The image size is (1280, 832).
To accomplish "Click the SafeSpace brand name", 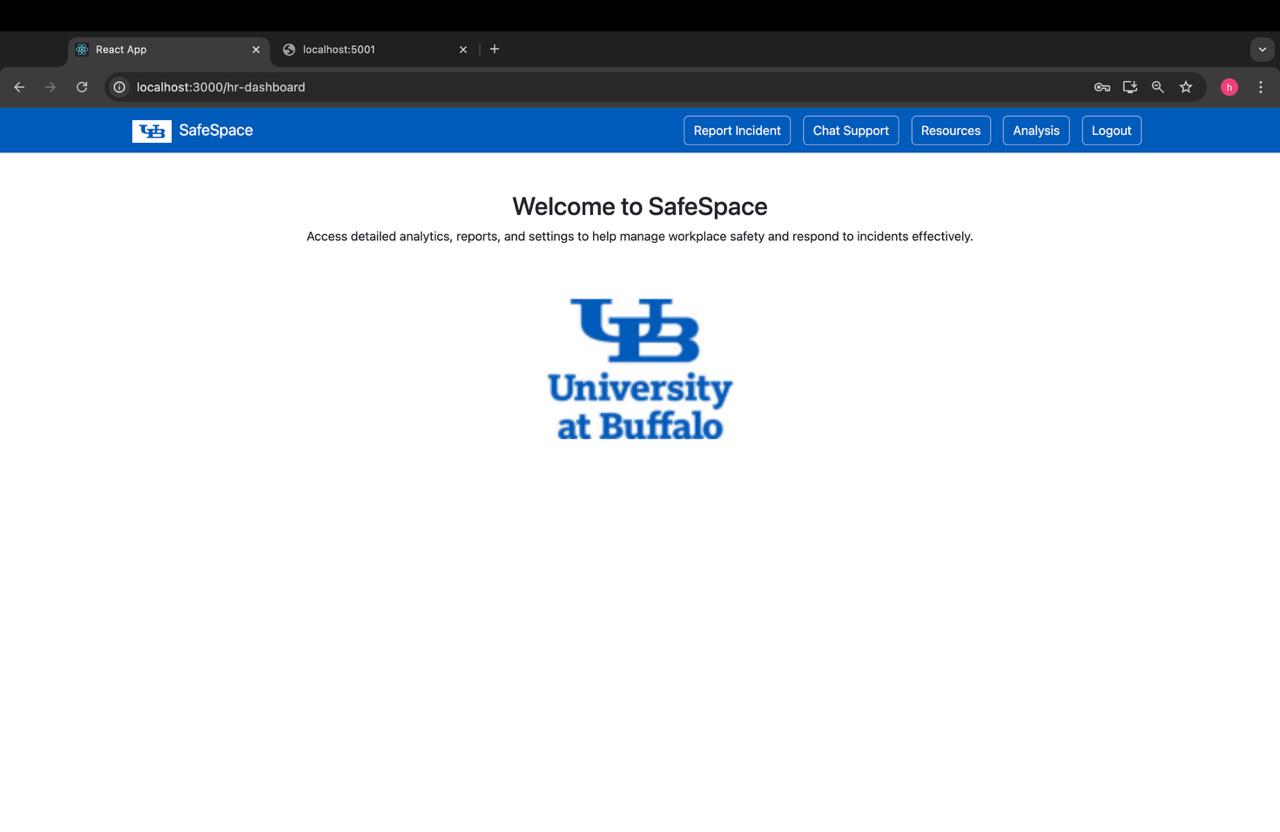I will coord(216,130).
